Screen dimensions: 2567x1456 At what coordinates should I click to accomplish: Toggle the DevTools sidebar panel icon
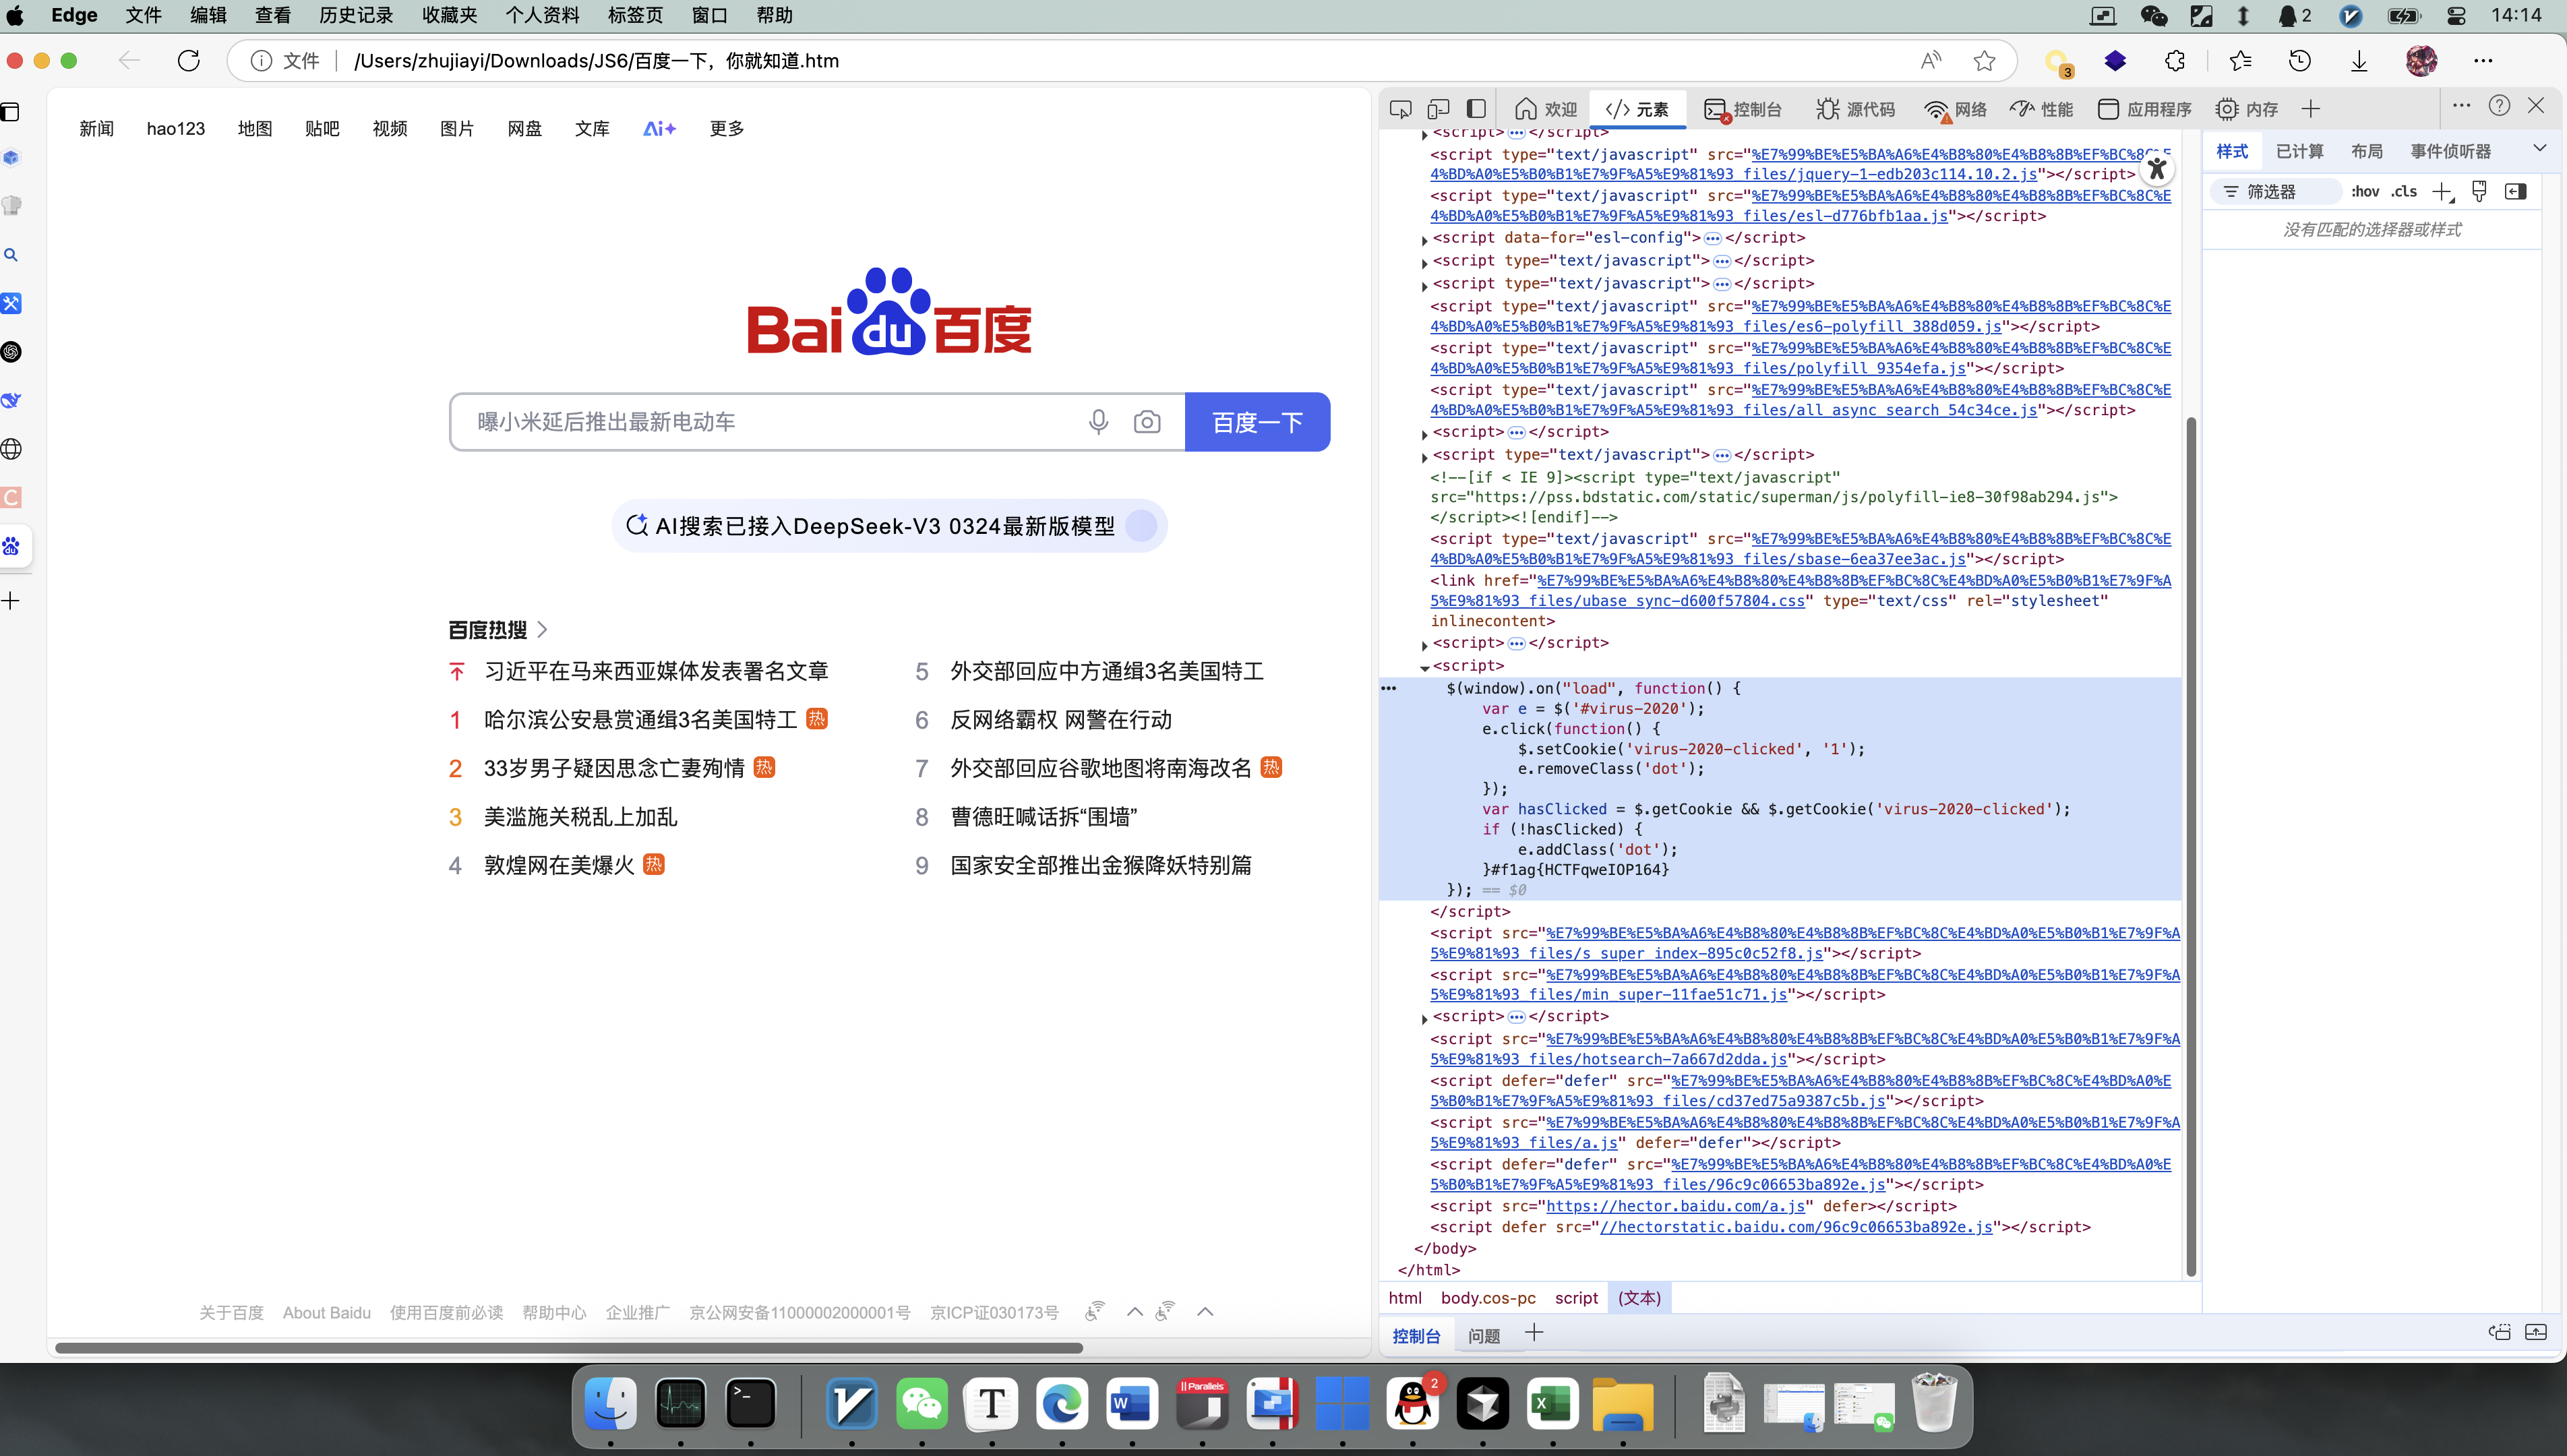tap(1476, 109)
